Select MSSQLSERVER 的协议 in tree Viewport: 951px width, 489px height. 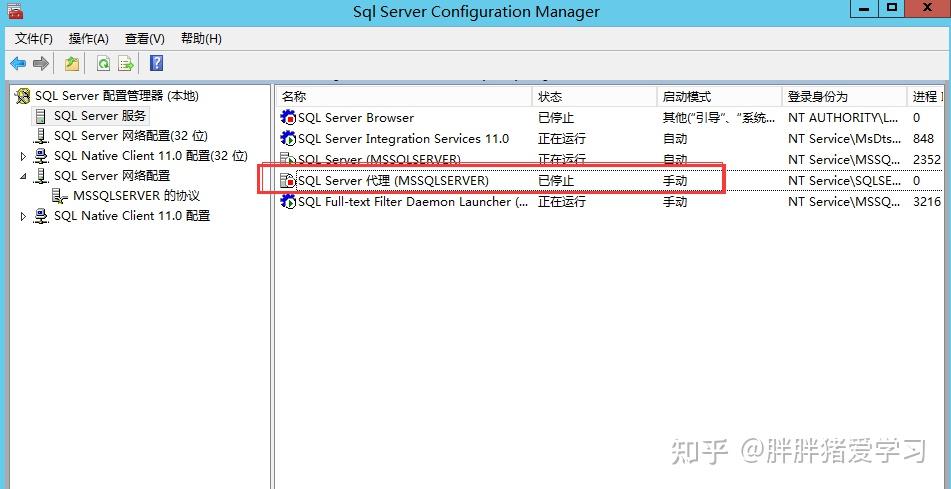pos(136,196)
